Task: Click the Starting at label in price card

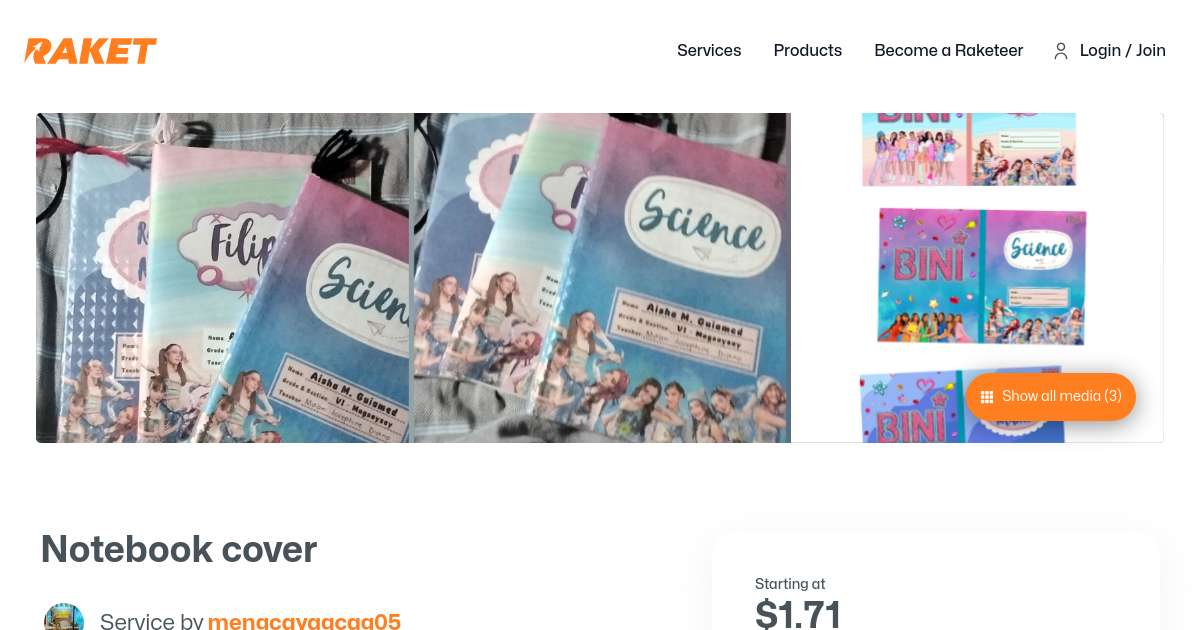Action: (x=790, y=584)
